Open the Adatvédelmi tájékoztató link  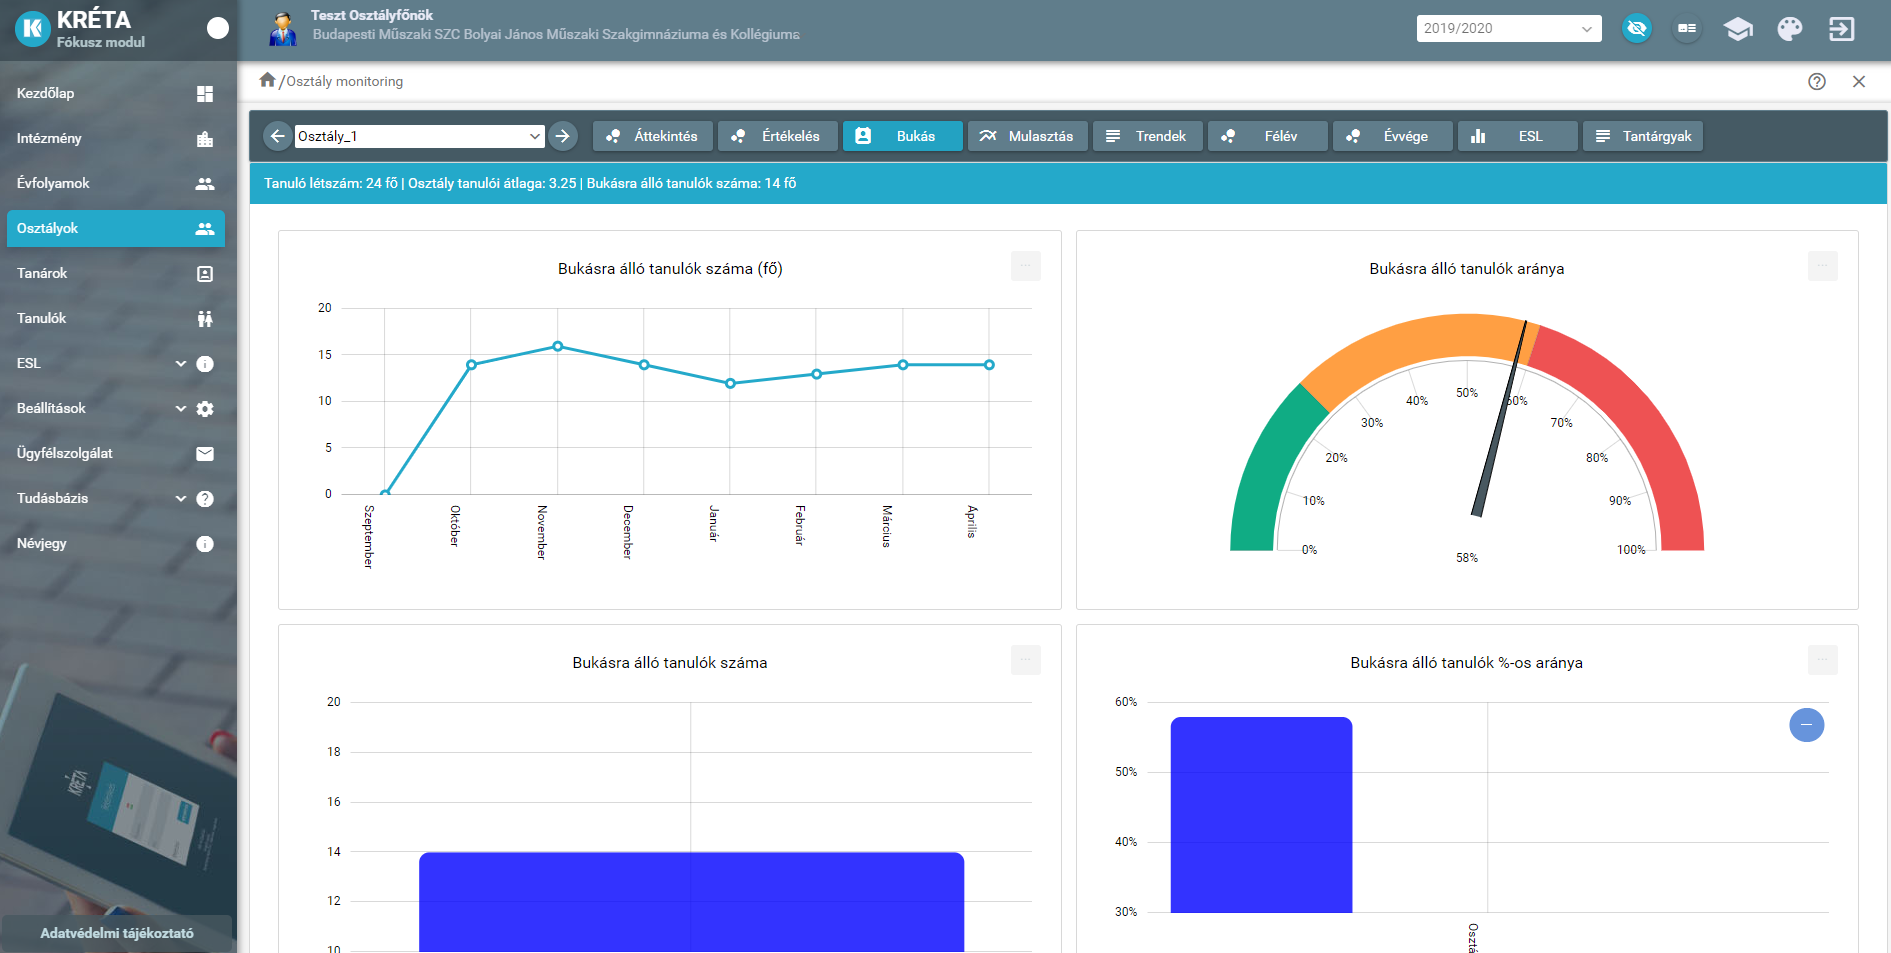(x=117, y=933)
